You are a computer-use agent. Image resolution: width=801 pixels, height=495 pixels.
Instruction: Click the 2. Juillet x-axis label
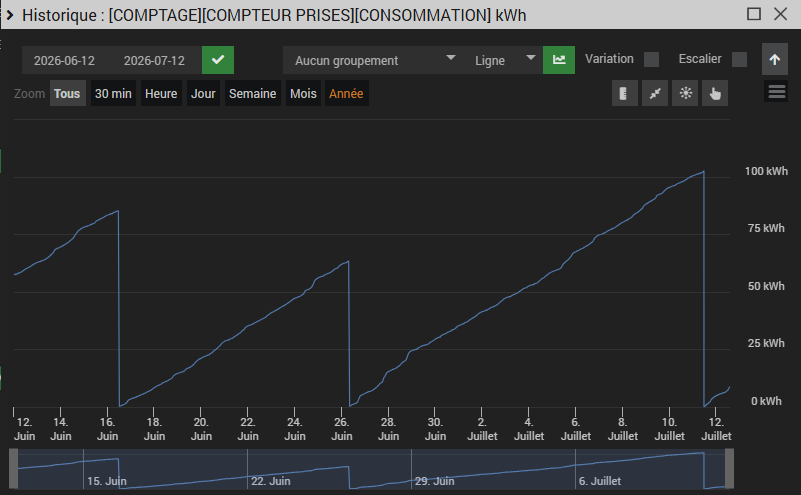(x=482, y=429)
